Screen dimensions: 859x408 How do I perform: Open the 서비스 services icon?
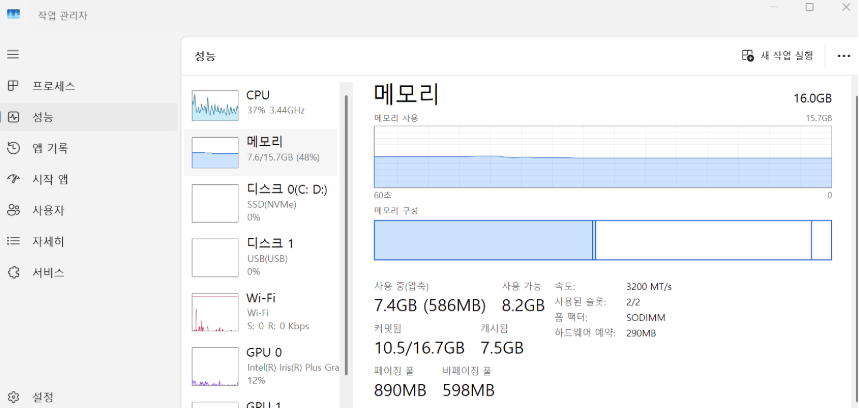pyautogui.click(x=13, y=272)
